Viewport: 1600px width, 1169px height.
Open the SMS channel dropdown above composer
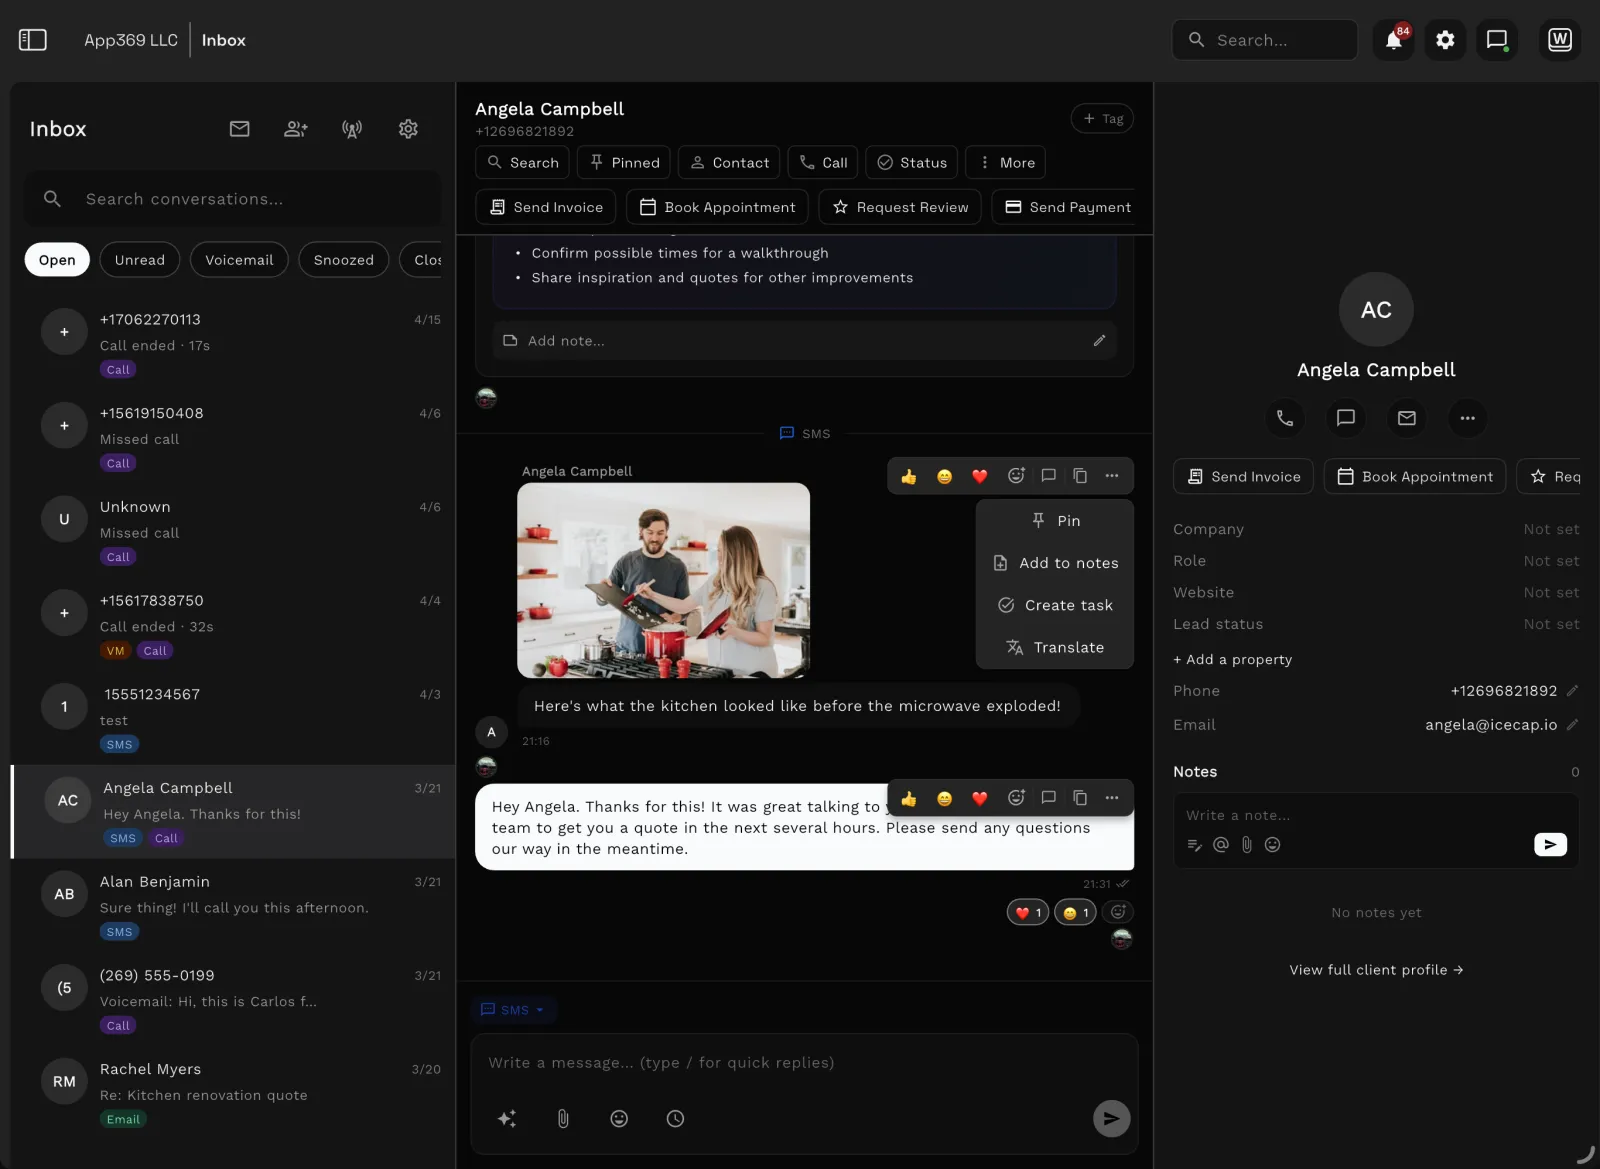click(513, 1010)
